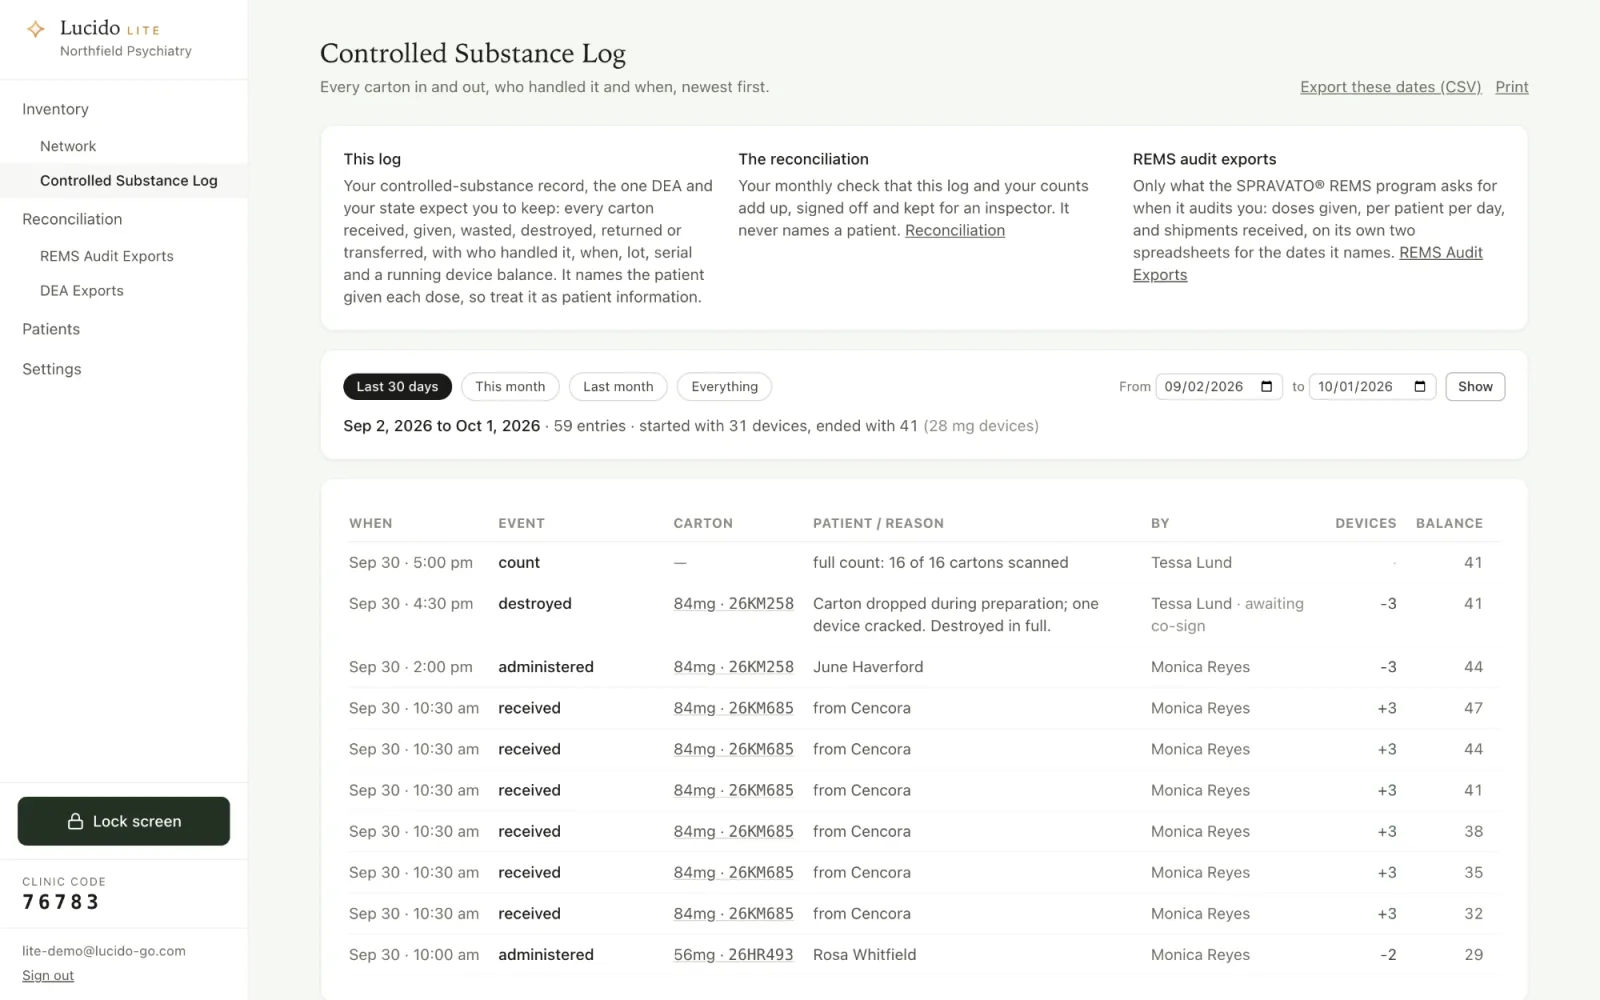
Task: Click patient name Rosa Whitfield
Action: (864, 955)
